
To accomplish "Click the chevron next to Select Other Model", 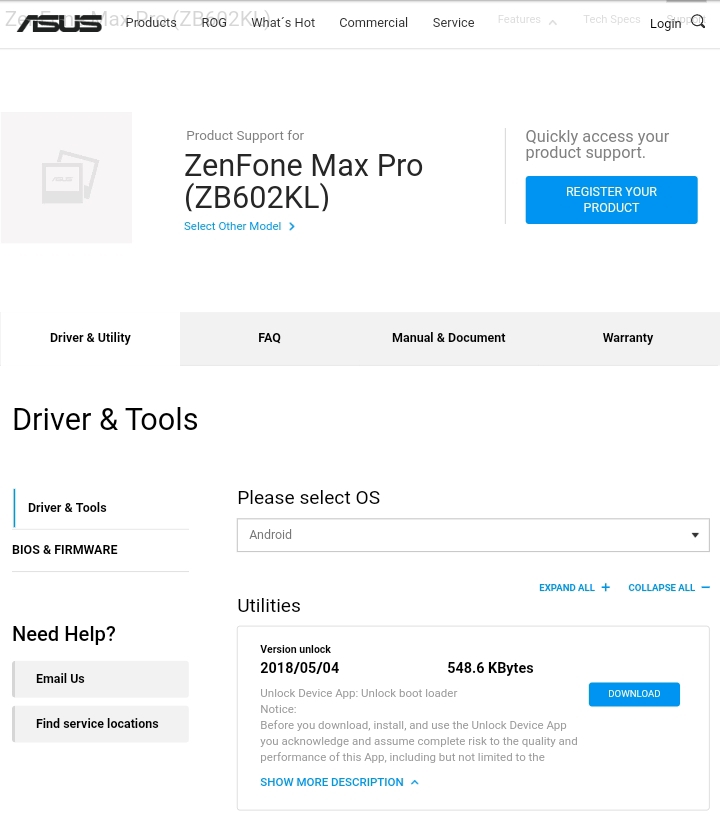I will (x=292, y=226).
